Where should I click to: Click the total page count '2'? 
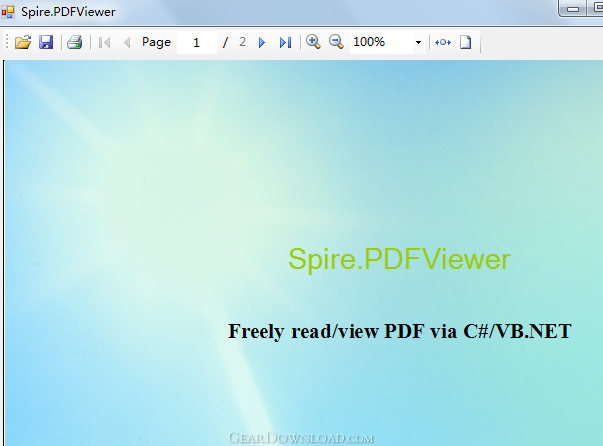(x=242, y=42)
